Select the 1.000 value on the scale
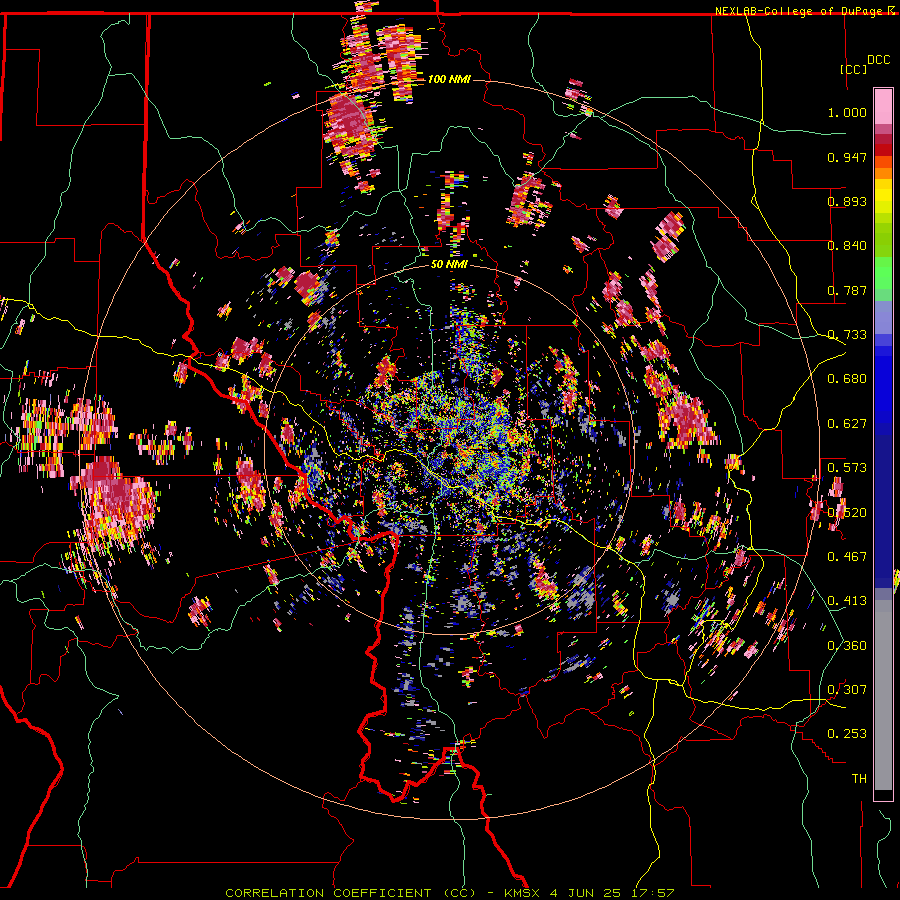Image resolution: width=900 pixels, height=900 pixels. click(847, 112)
